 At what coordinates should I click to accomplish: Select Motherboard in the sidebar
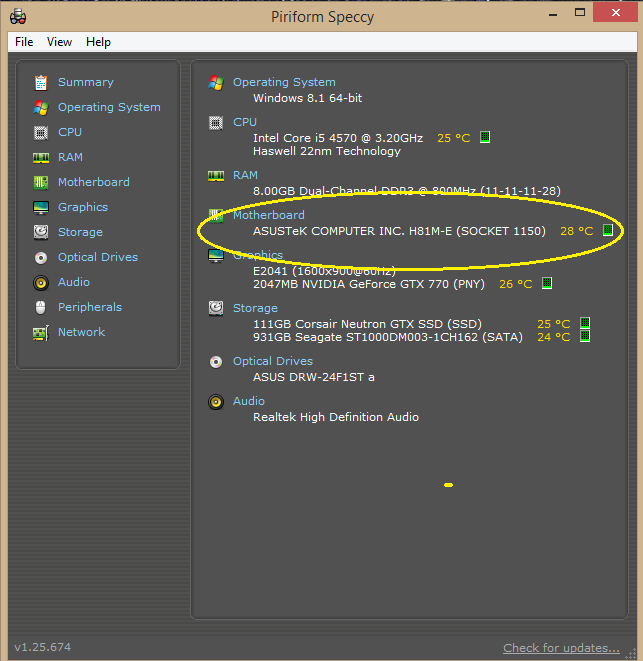(94, 182)
